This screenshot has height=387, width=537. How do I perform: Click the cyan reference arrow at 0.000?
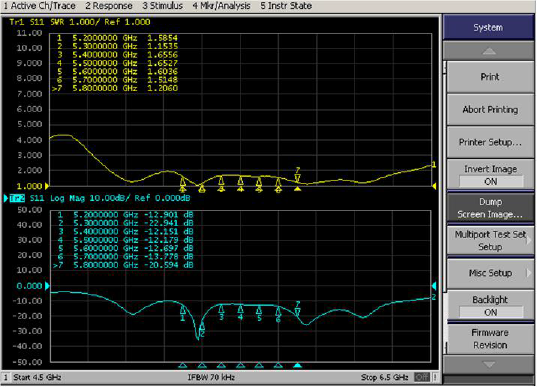pyautogui.click(x=47, y=286)
